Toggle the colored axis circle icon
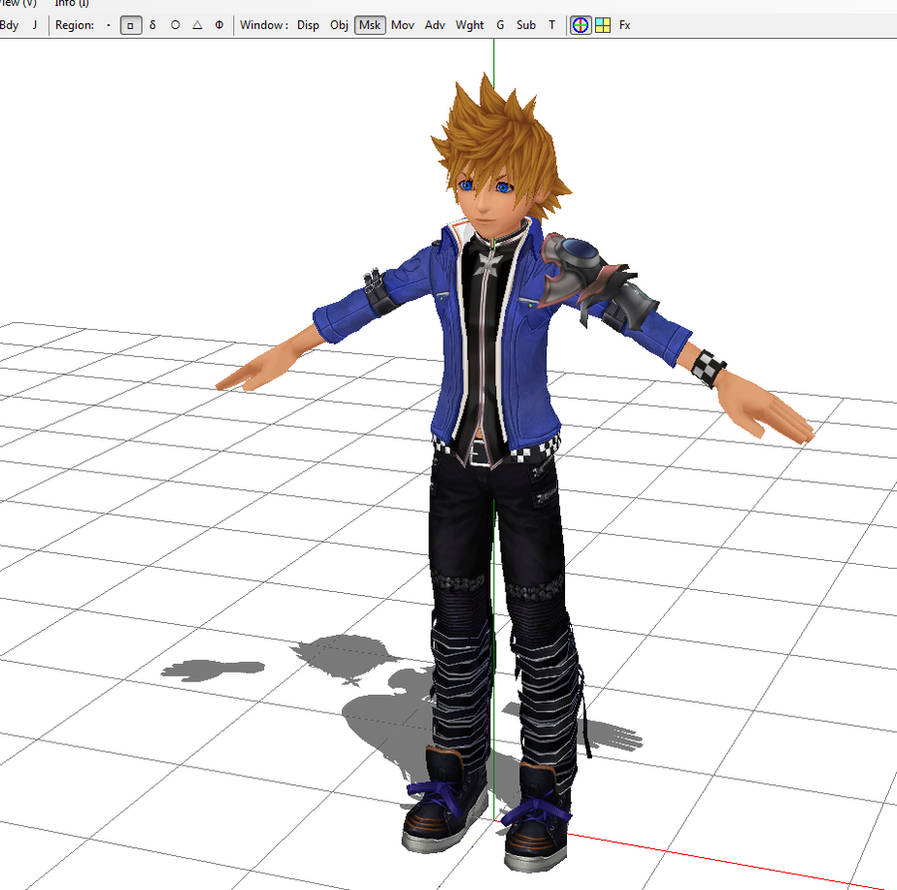 pyautogui.click(x=580, y=25)
